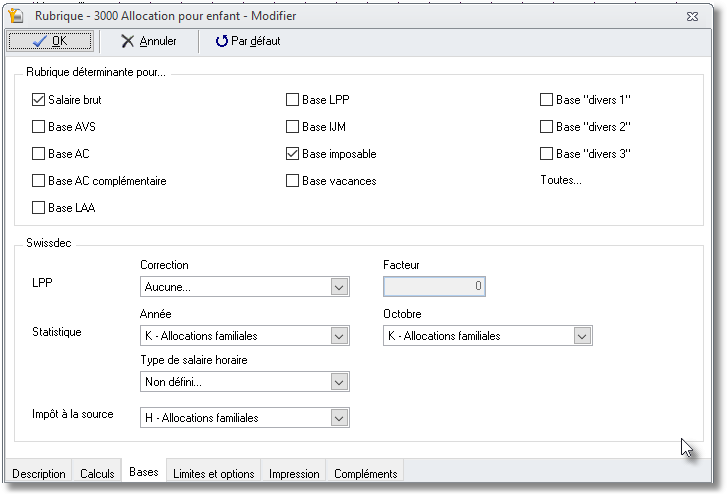Screen dimensions: 728x497
Task: Switch to the Description tab
Action: [x=39, y=474]
